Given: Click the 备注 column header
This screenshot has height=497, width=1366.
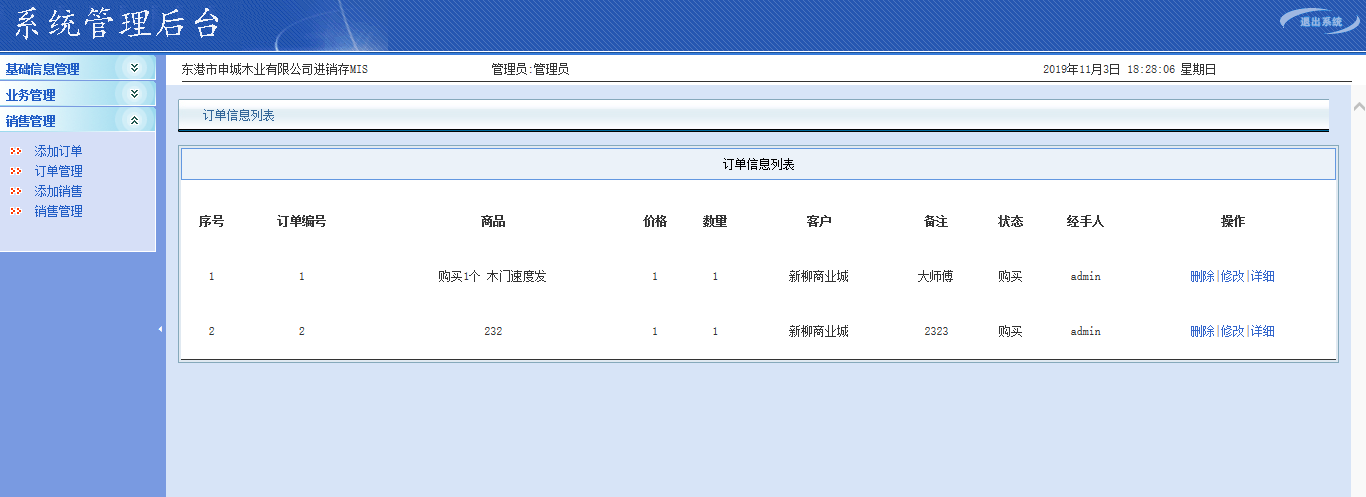Looking at the screenshot, I should 936,221.
